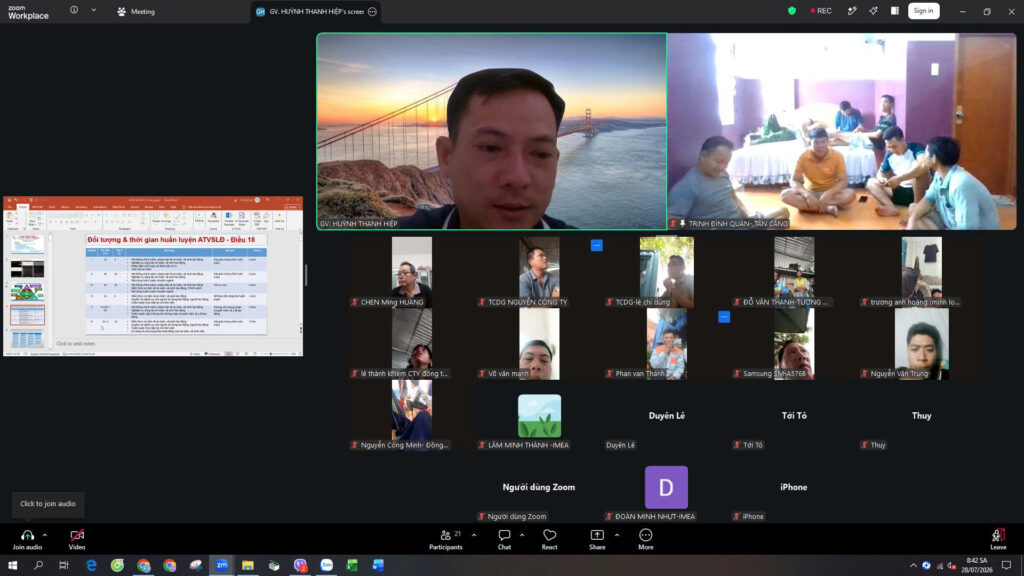Viewport: 1024px width, 576px height.
Task: Open the React emoji menu
Action: (549, 539)
